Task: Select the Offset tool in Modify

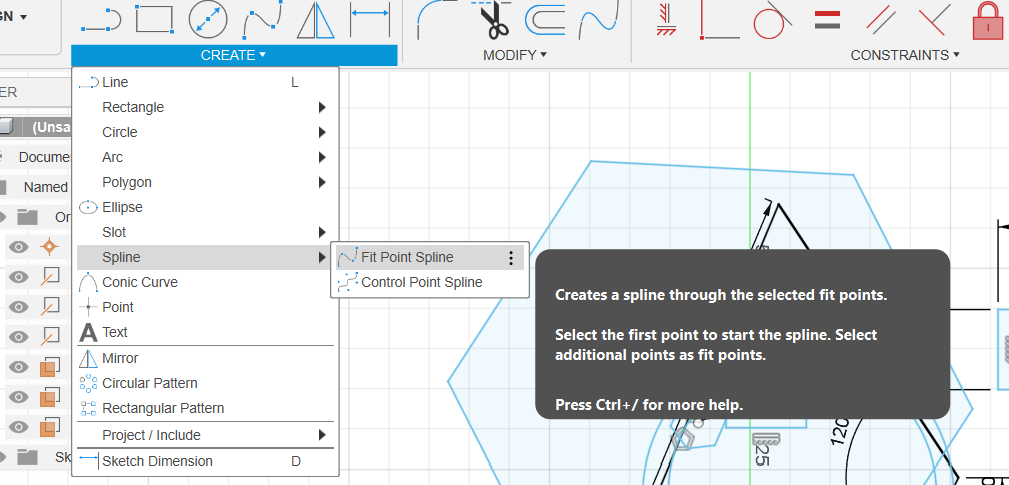Action: (x=545, y=19)
